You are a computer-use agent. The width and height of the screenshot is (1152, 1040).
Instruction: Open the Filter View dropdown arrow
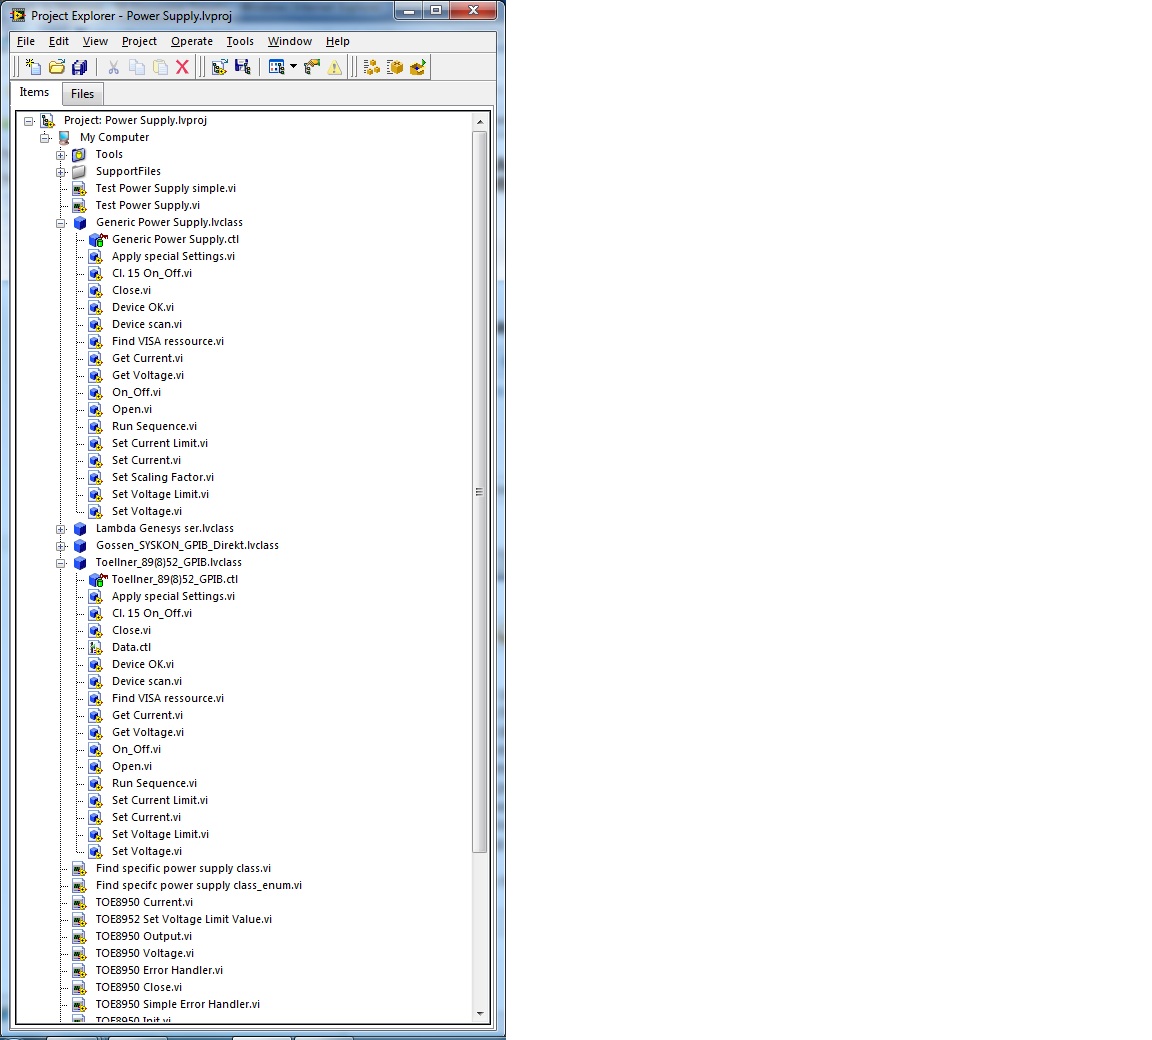pyautogui.click(x=293, y=67)
